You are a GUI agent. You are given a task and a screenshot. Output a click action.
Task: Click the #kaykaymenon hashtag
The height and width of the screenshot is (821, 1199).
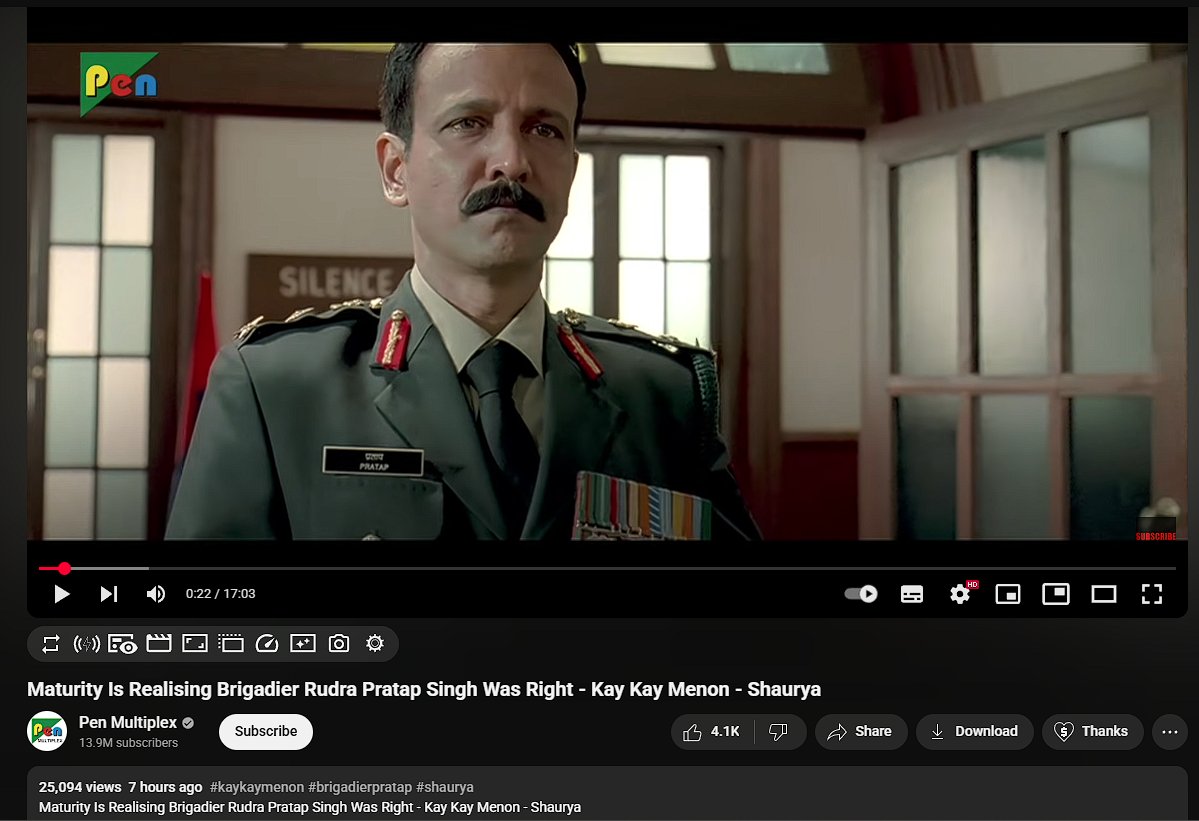pos(257,787)
